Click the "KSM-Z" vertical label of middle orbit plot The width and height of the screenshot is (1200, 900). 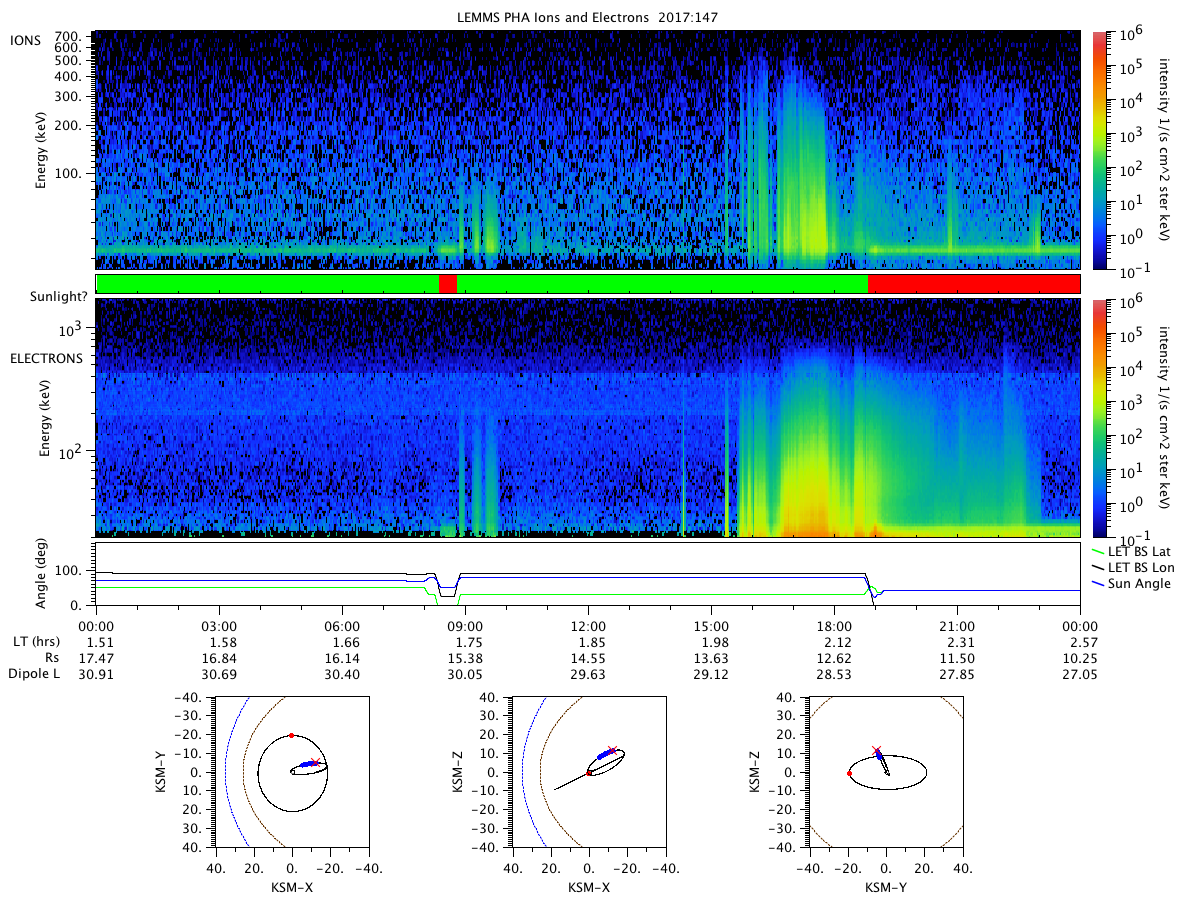coord(460,772)
